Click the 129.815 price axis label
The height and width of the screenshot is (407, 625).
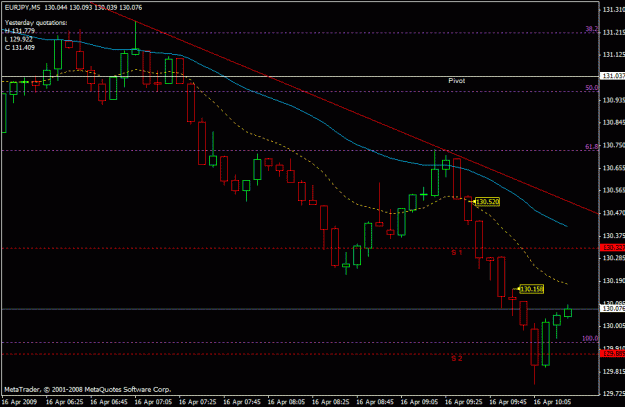(x=613, y=371)
